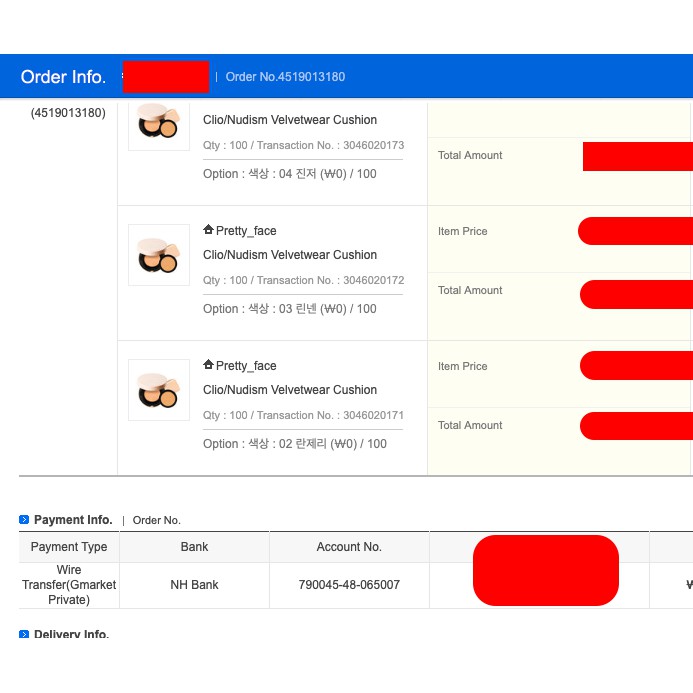The image size is (693, 693).
Task: Open the cushion thumbnail for option 02 란제리
Action: [x=158, y=390]
